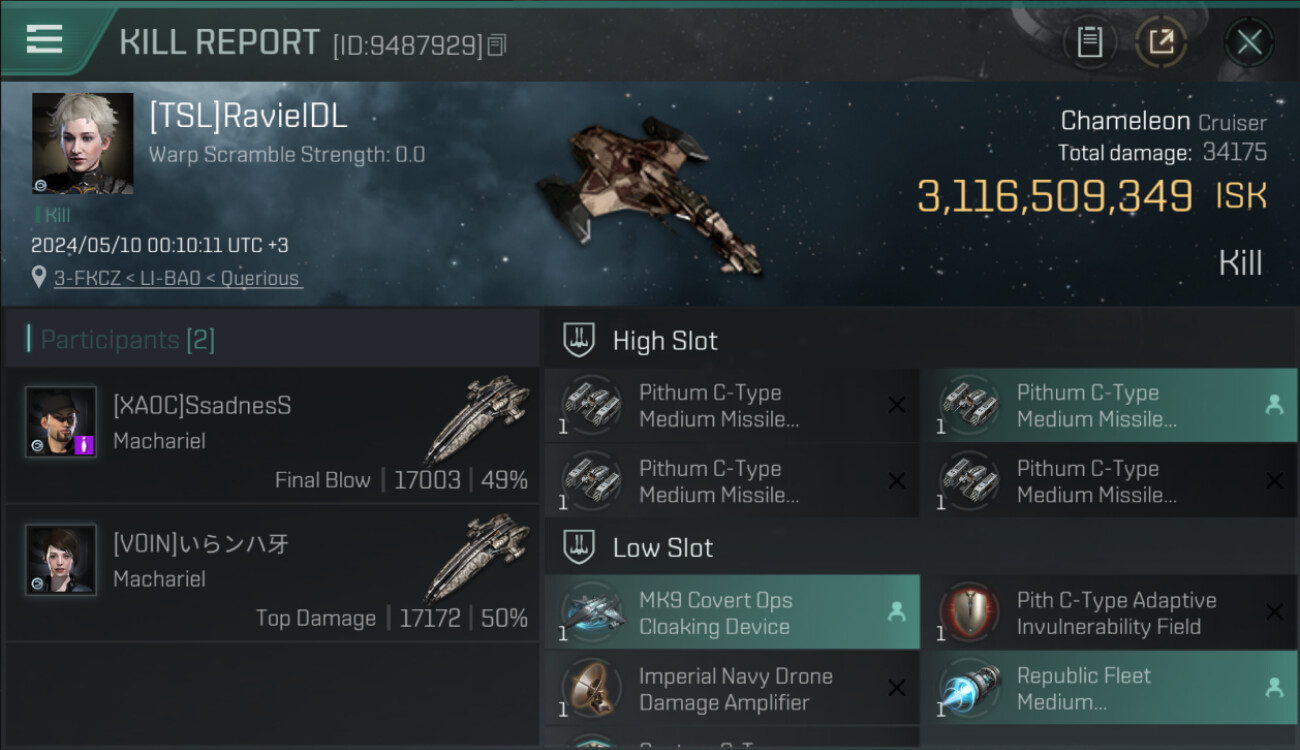Screen dimensions: 1300x750
Task: Open the hamburger menu
Action: 44,40
